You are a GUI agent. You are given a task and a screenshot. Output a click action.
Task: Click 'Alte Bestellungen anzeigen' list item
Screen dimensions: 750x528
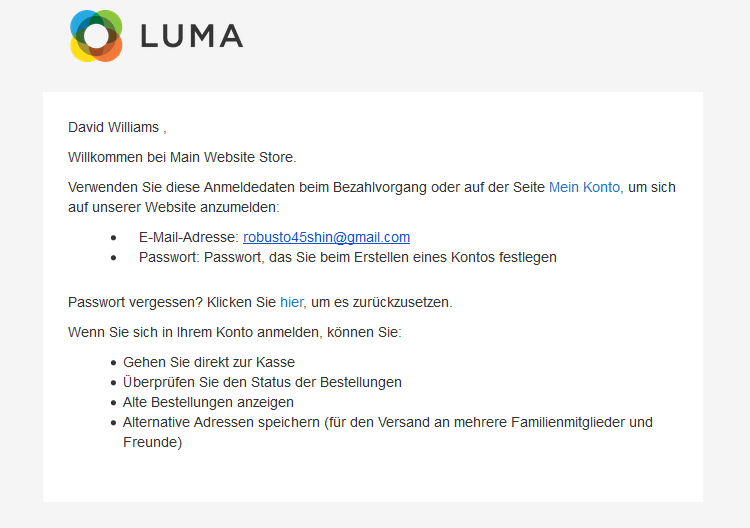[x=208, y=402]
